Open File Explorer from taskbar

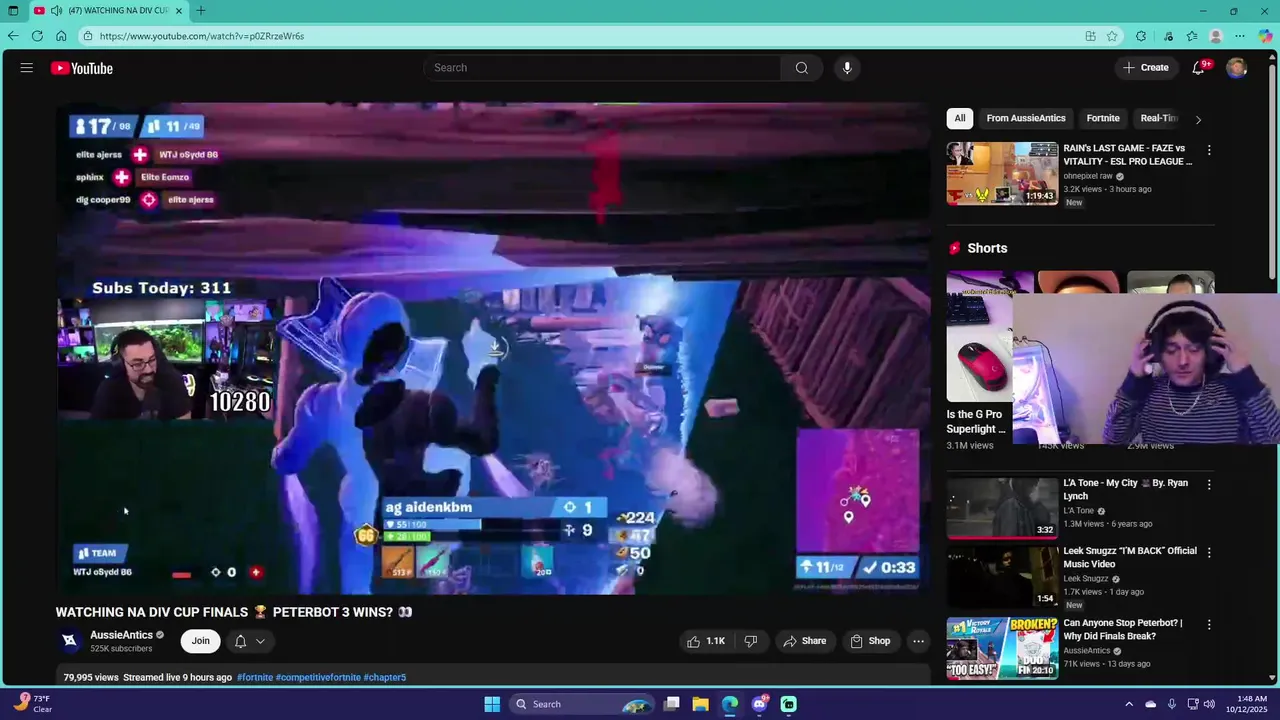pyautogui.click(x=700, y=704)
